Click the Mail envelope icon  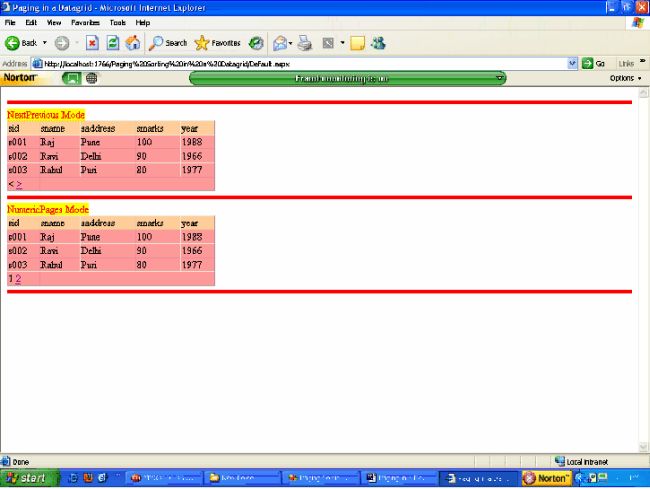[x=280, y=43]
